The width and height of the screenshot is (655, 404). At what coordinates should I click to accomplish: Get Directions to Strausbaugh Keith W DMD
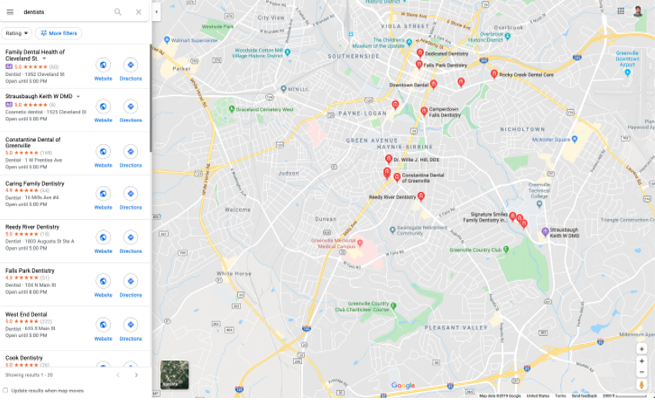point(131,107)
